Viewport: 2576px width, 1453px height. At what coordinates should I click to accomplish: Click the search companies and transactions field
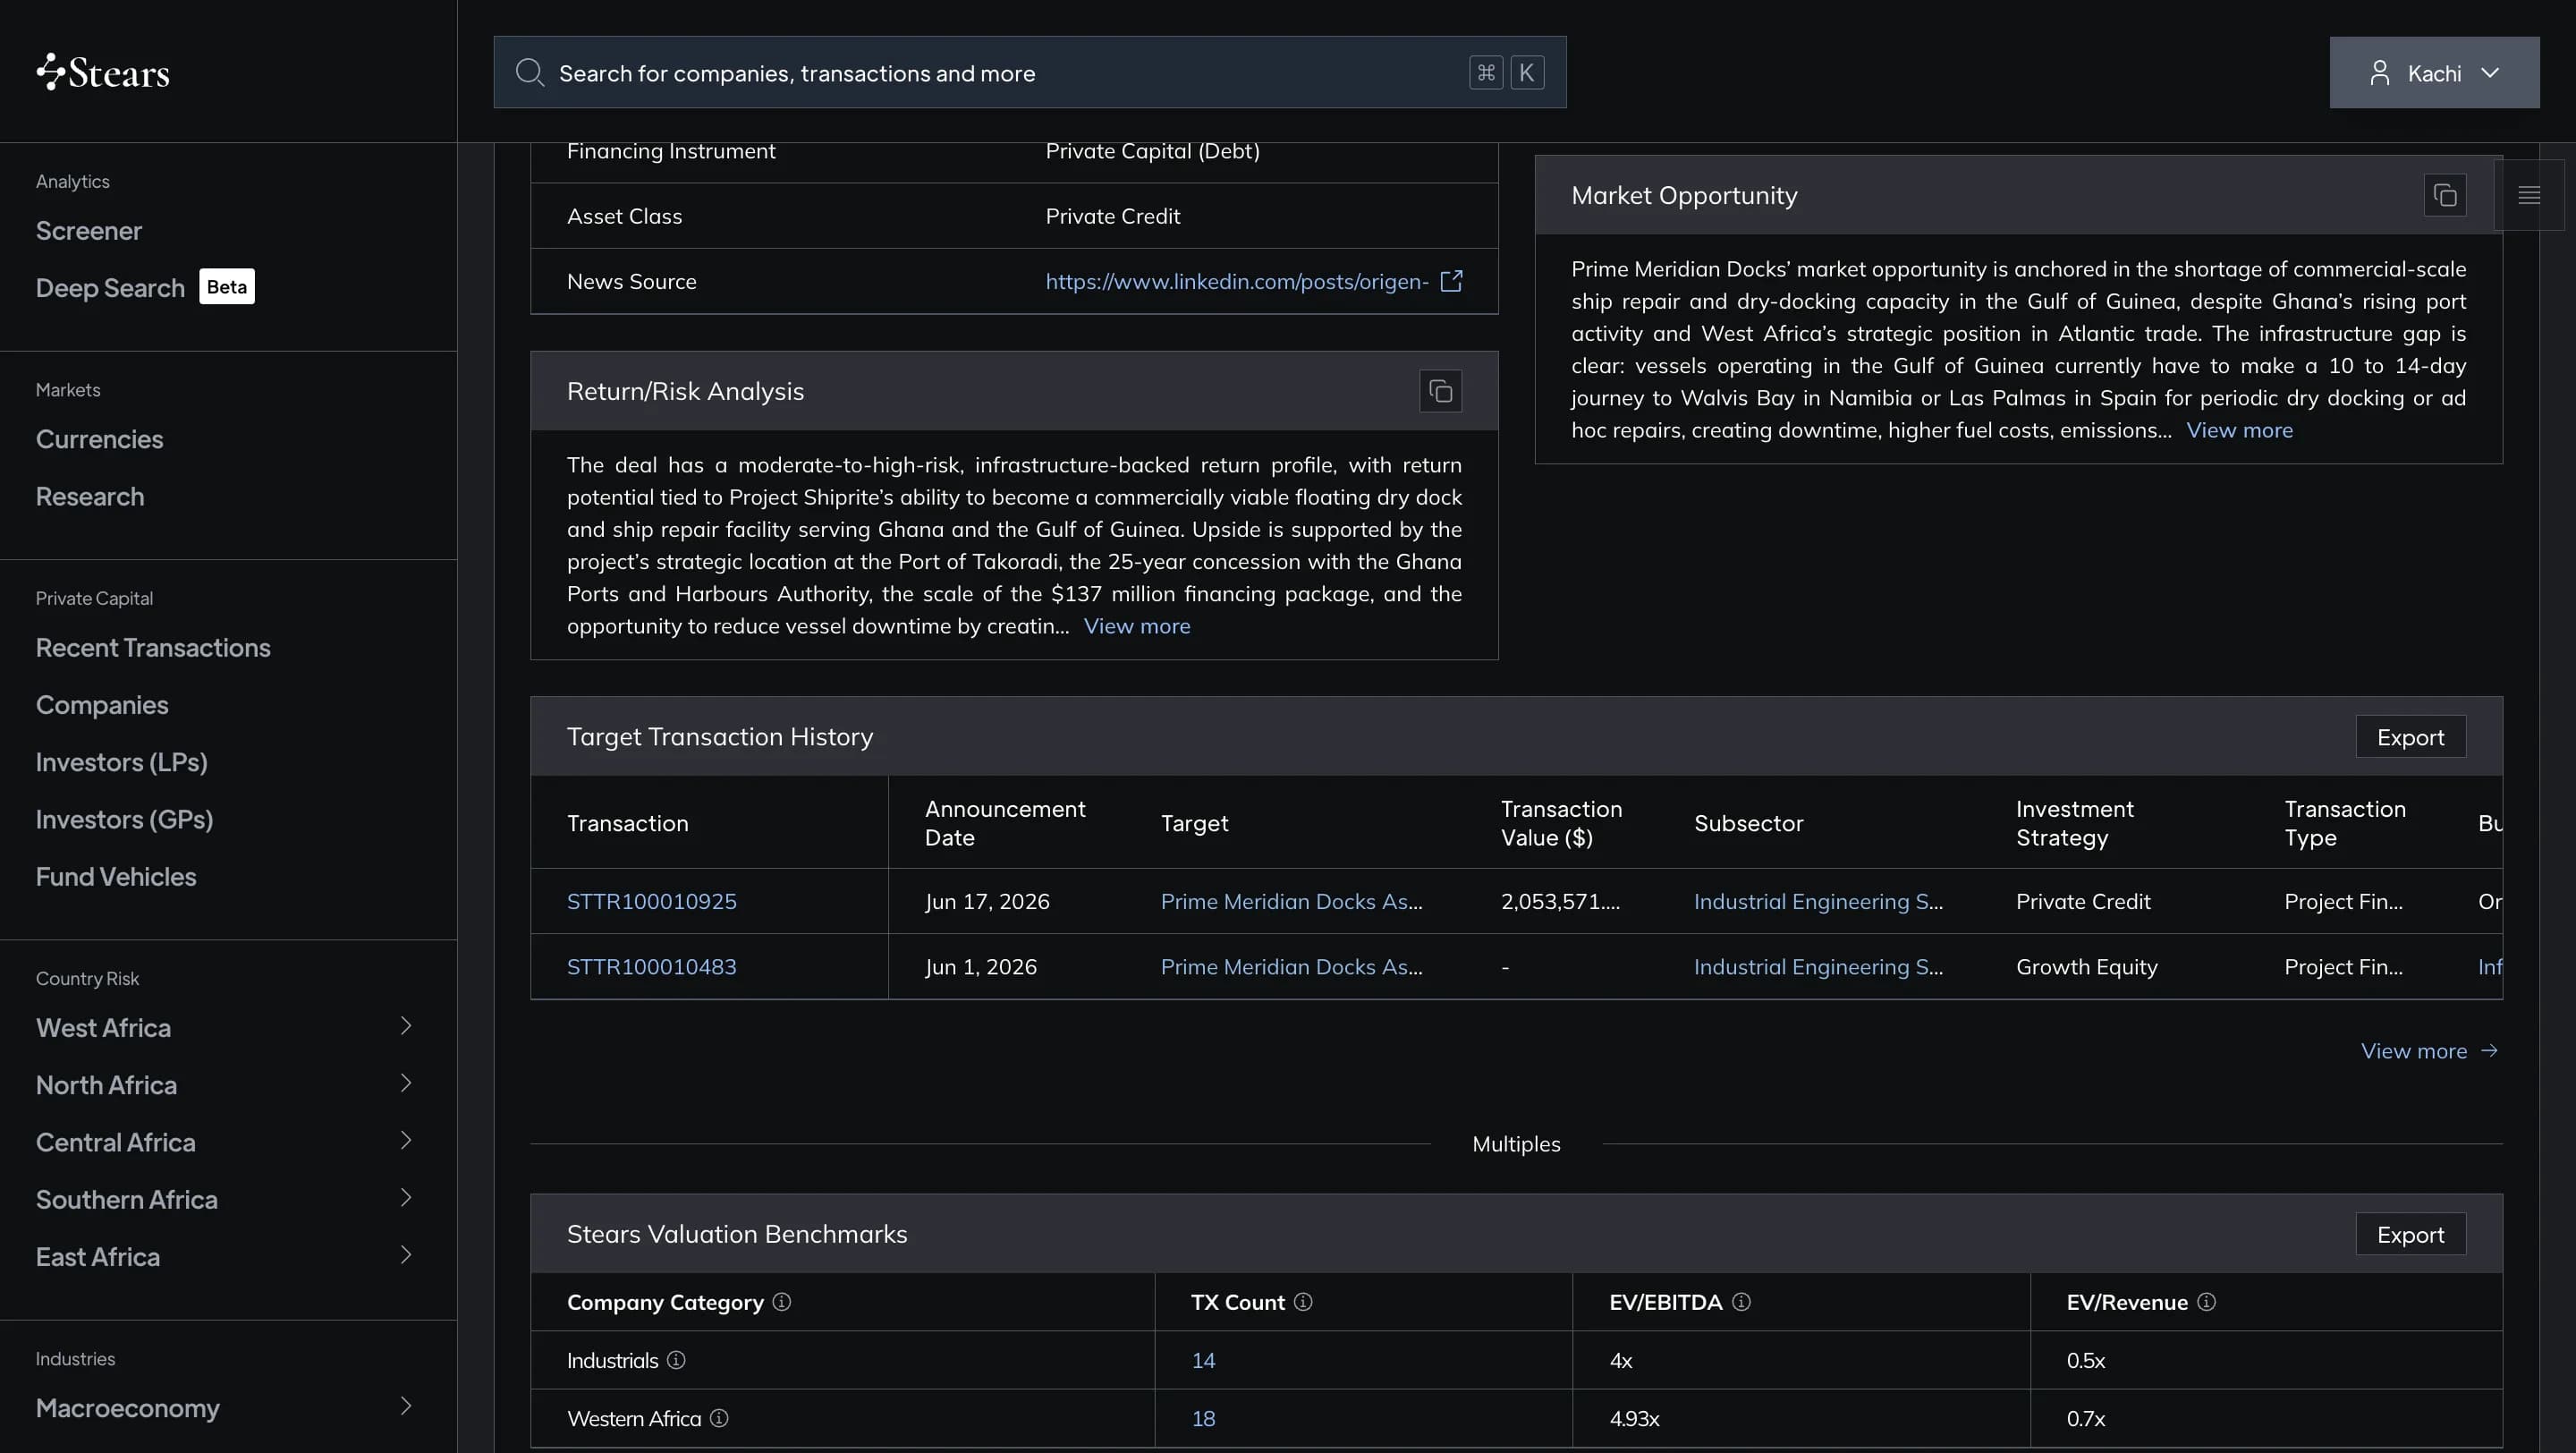pyautogui.click(x=1029, y=73)
